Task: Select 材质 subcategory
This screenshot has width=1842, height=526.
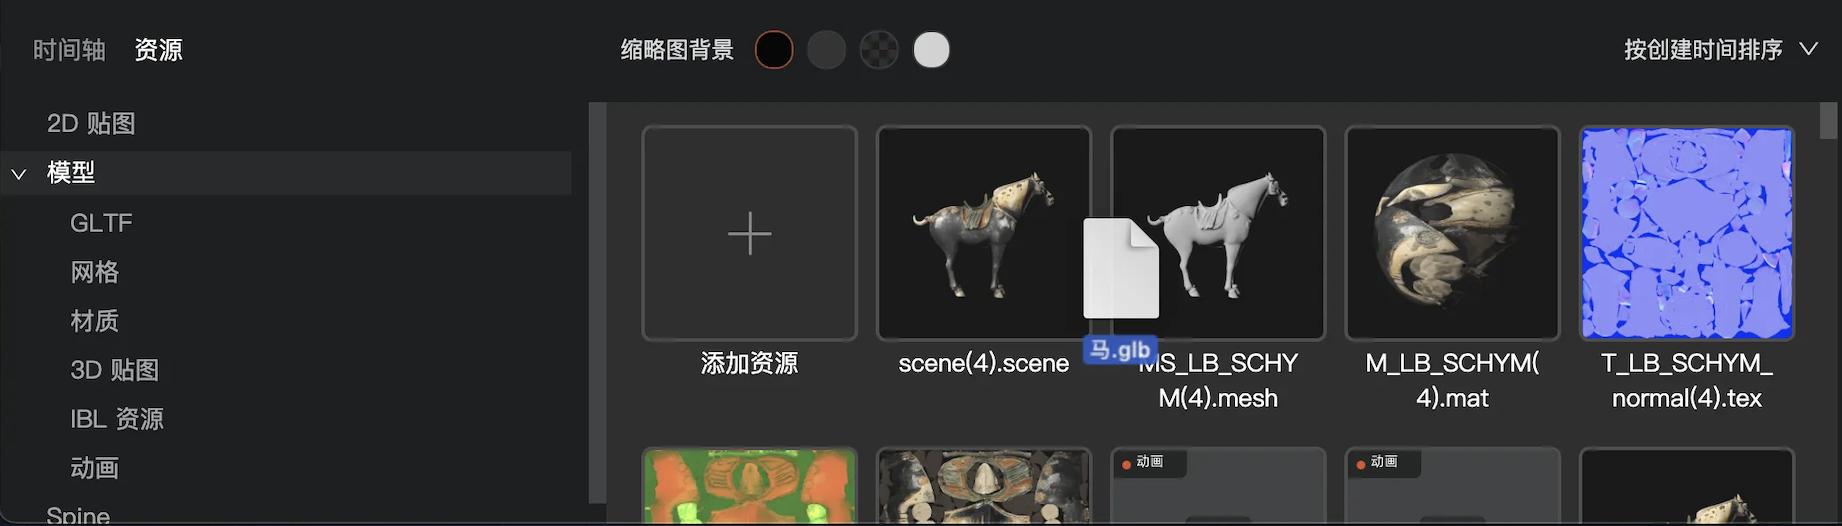Action: pos(95,321)
